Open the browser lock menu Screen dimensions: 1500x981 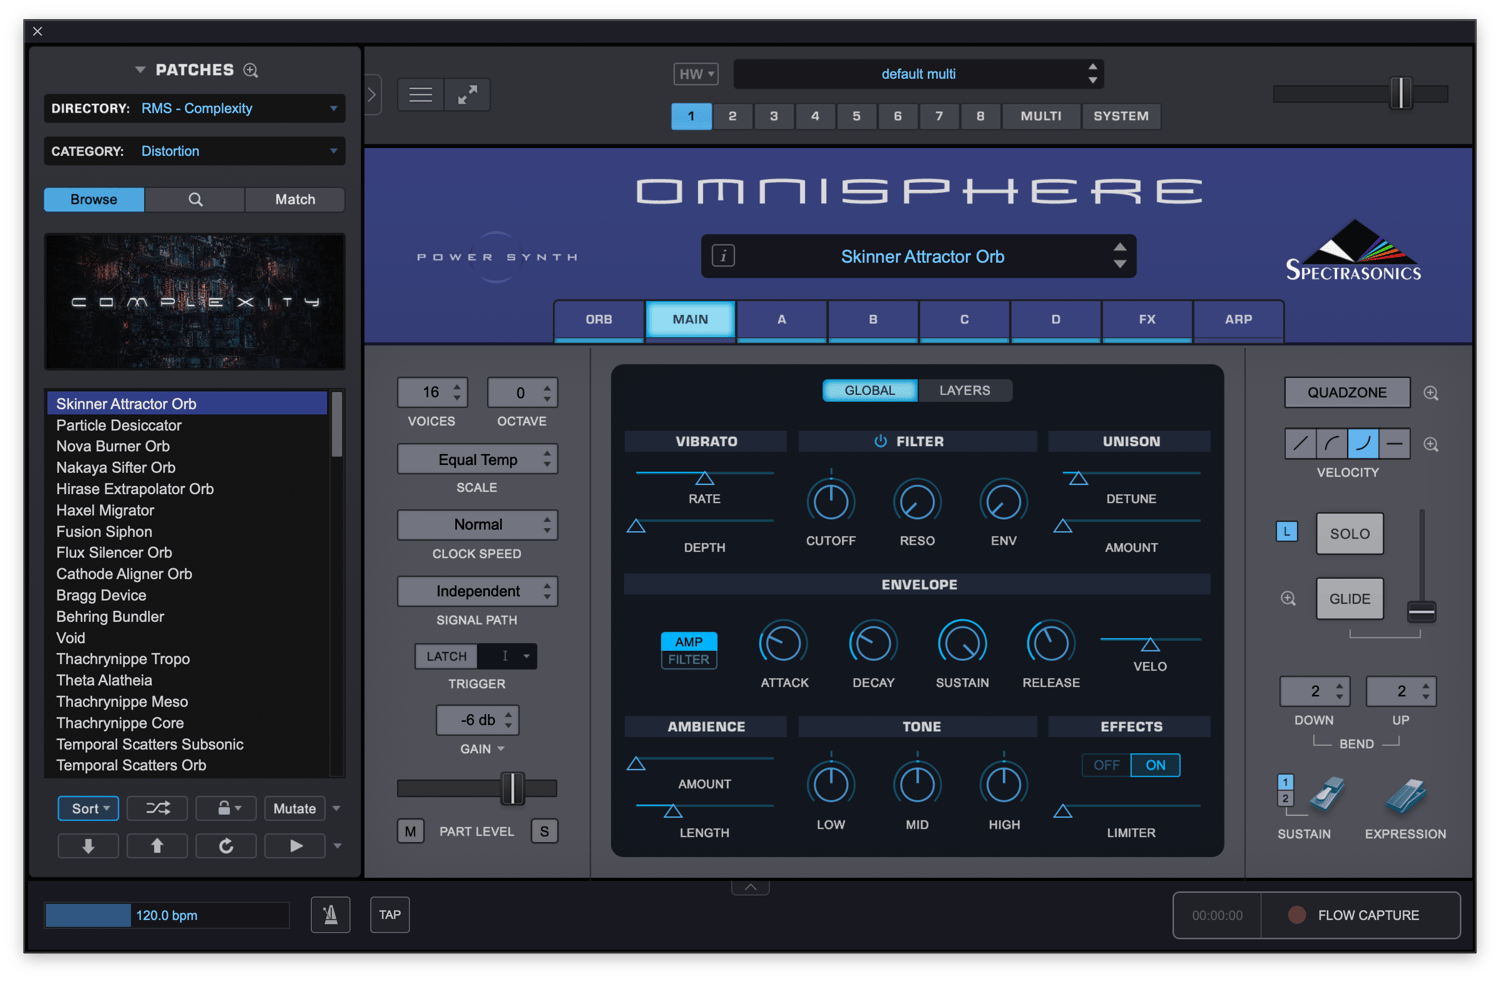click(227, 808)
